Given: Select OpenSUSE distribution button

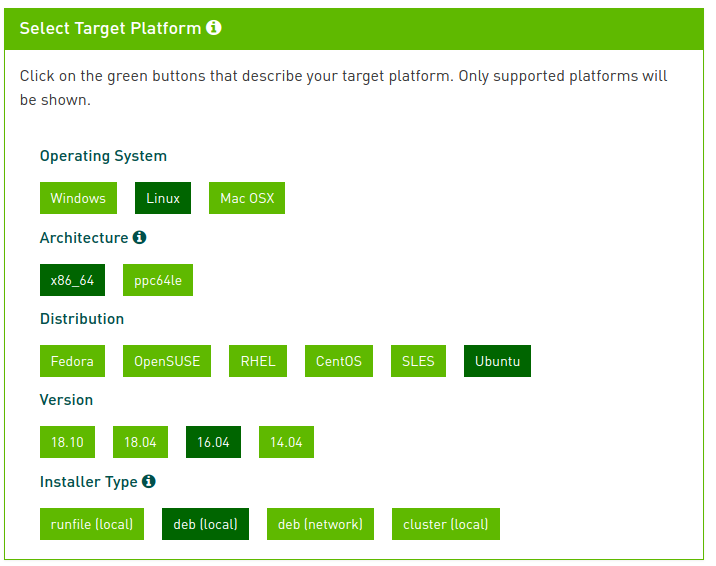Looking at the screenshot, I should pyautogui.click(x=167, y=361).
